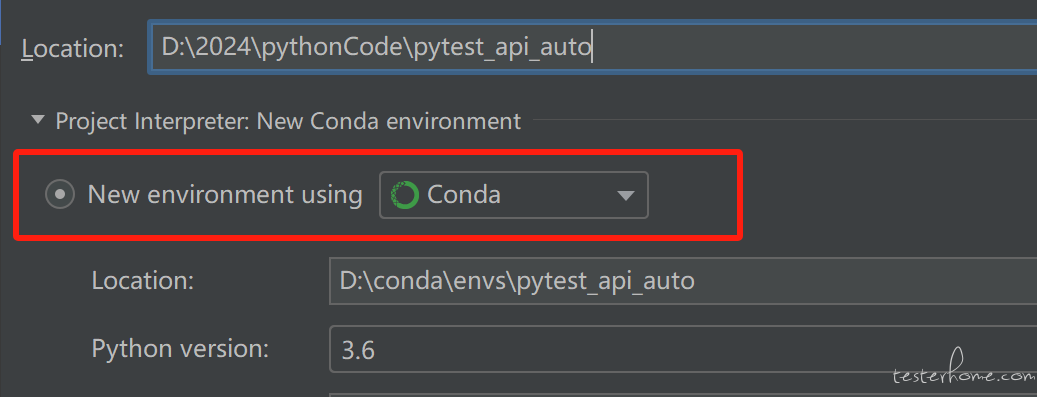Click the dropdown arrow beside Conda
Viewport: 1037px width, 397px height.
point(625,196)
